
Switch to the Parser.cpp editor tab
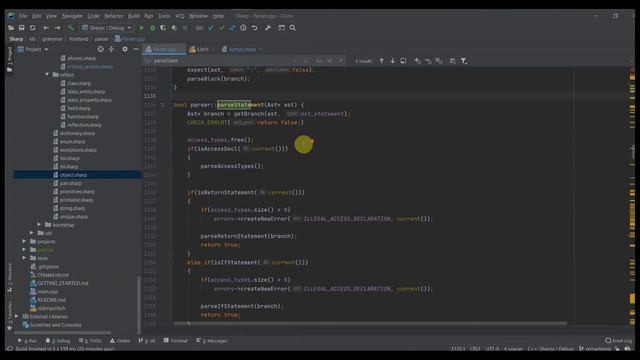pyautogui.click(x=164, y=49)
